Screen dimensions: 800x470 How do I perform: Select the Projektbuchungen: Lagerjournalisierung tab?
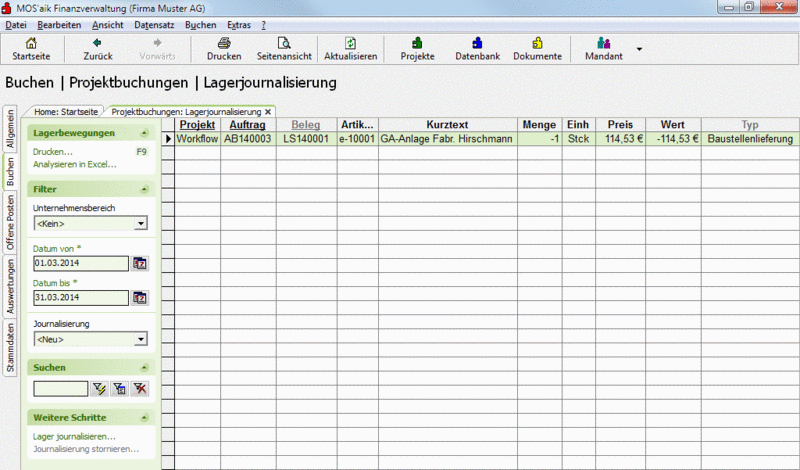pos(186,112)
